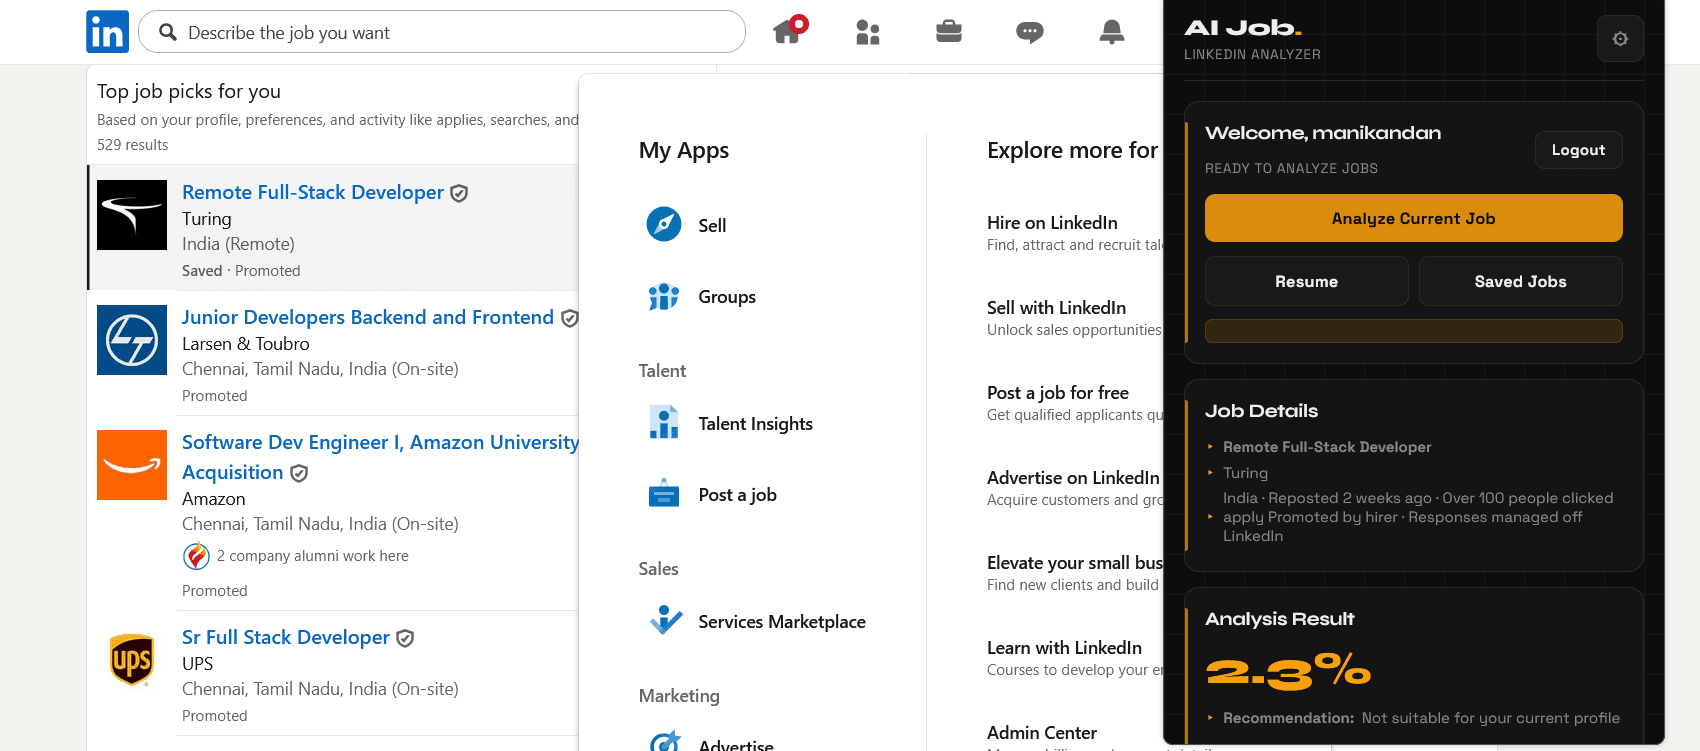
Task: Click verified badge beside Amazon University Acquisition
Action: click(299, 473)
